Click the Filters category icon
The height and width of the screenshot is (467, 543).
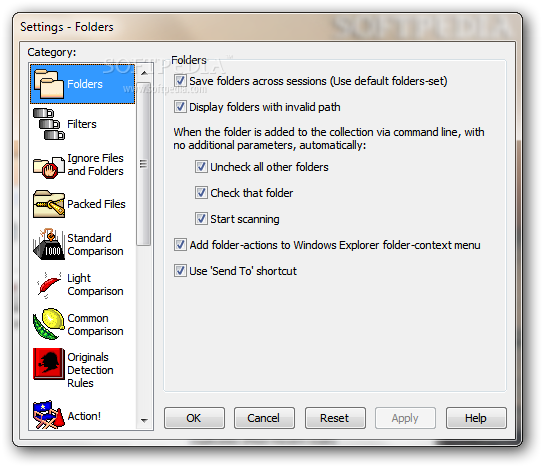[48, 124]
